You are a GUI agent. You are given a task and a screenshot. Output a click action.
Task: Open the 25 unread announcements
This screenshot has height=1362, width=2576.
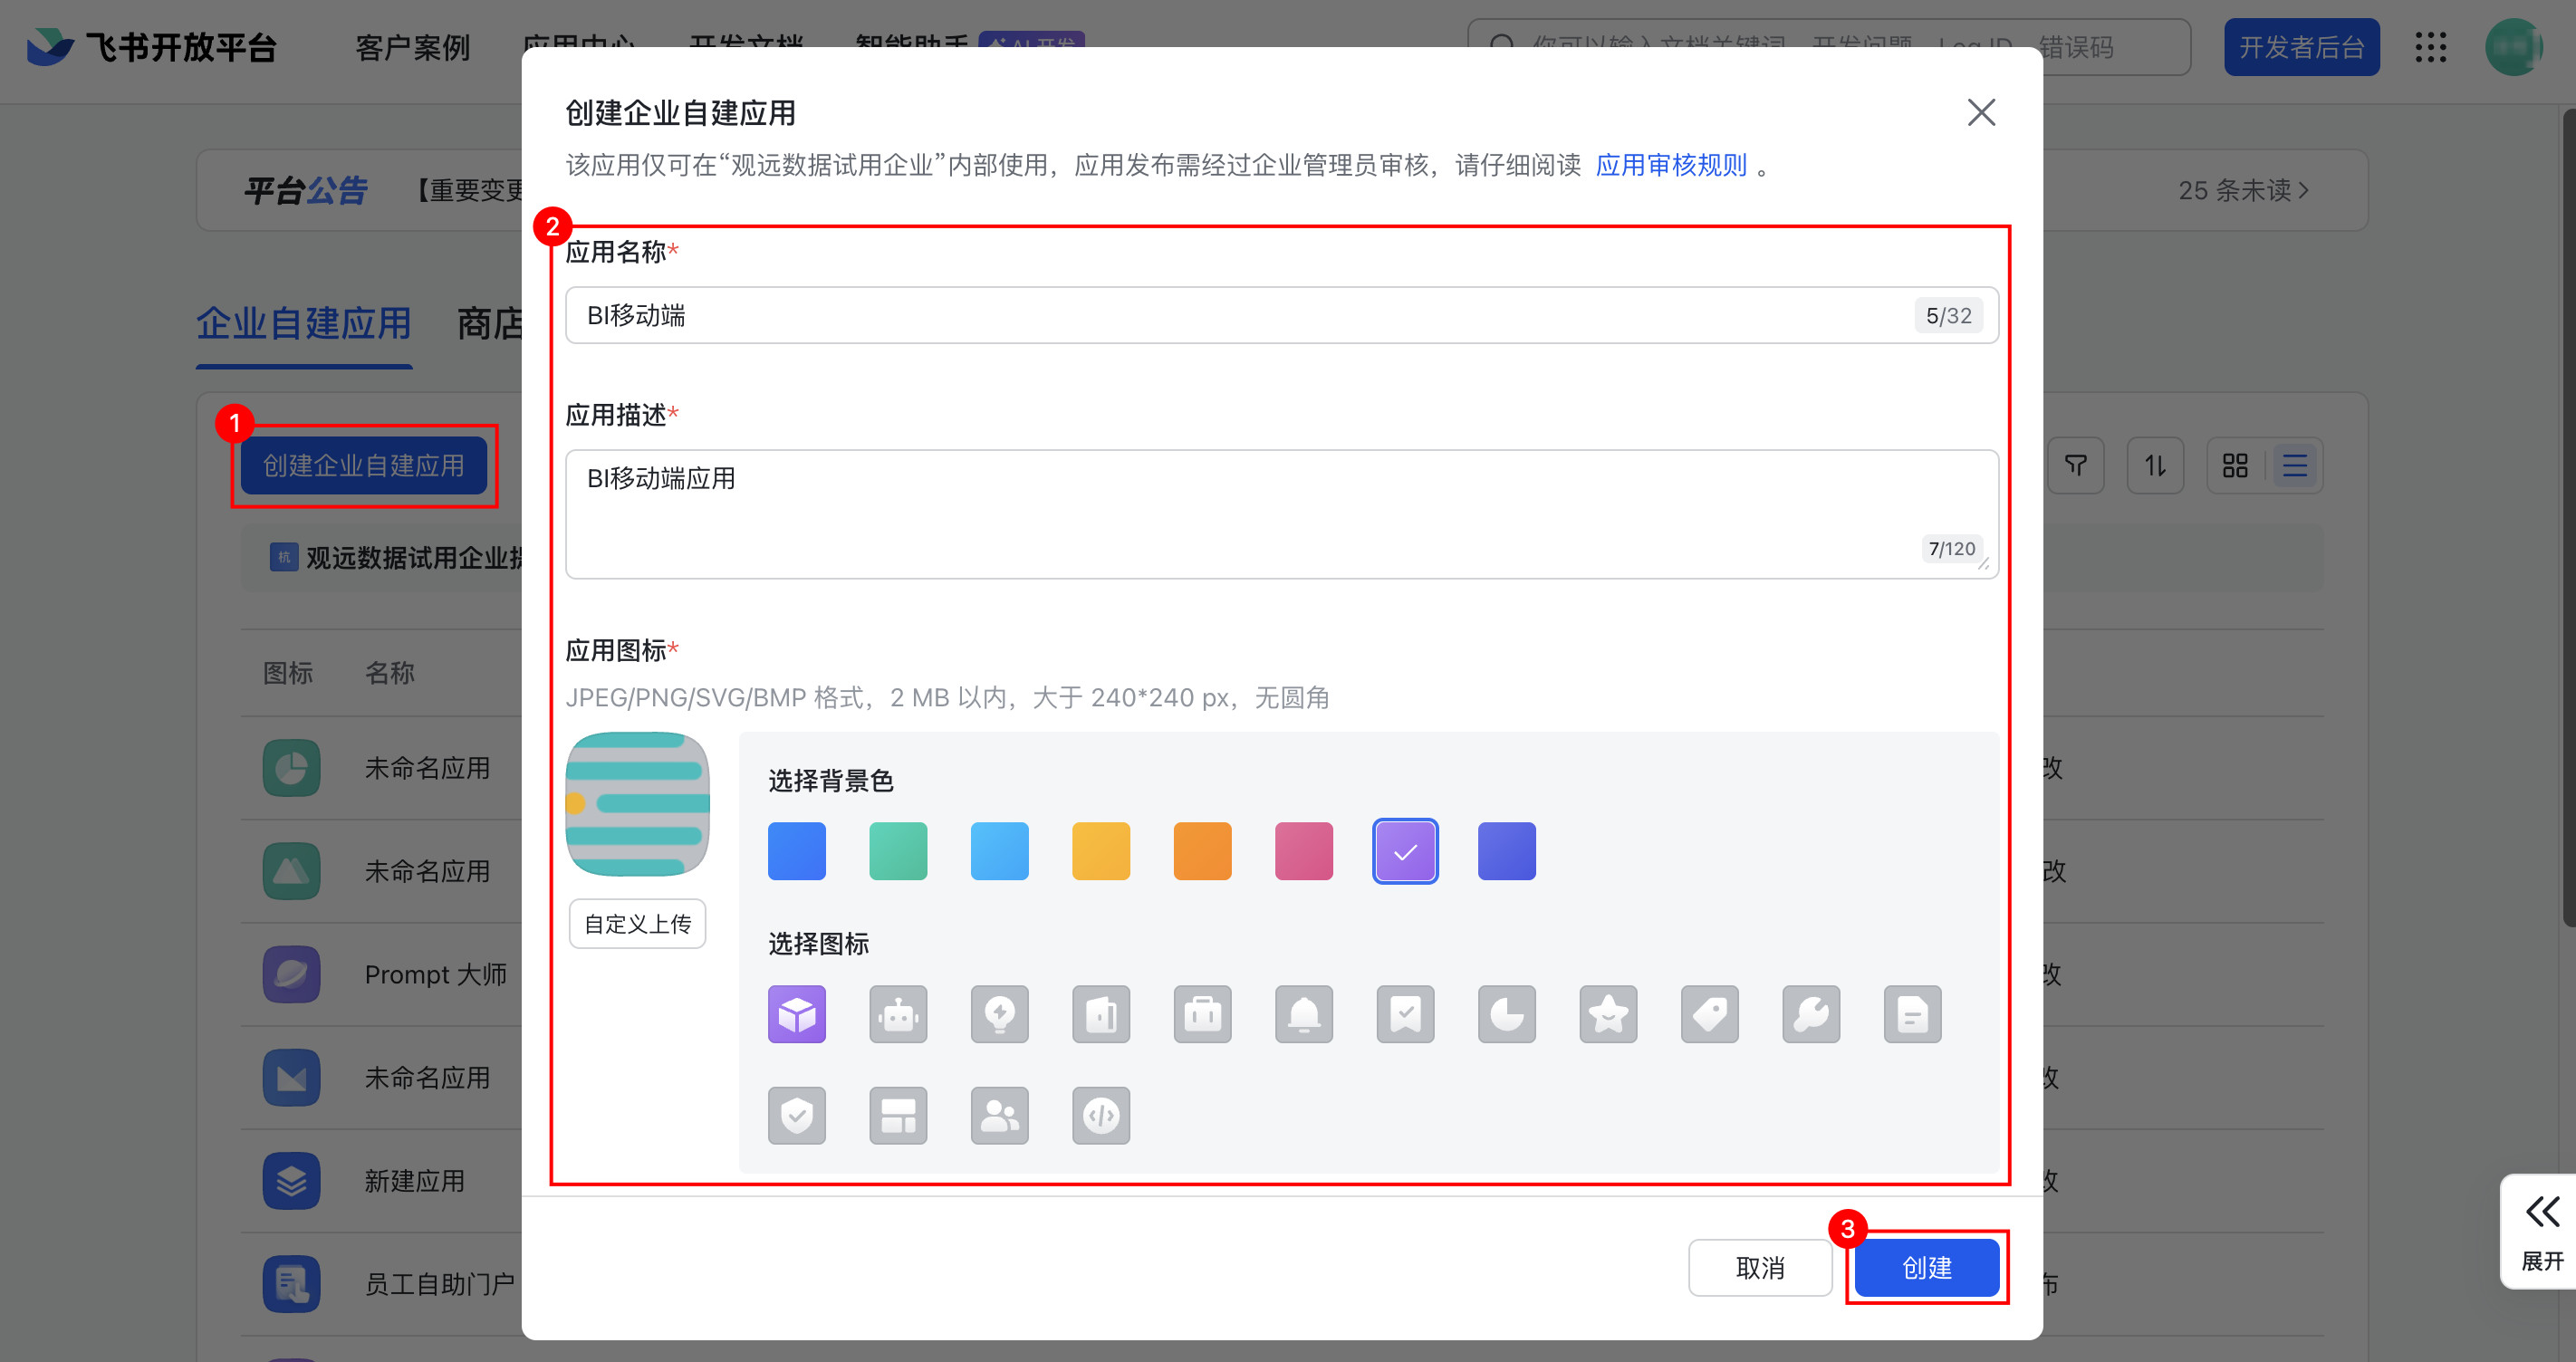tap(2243, 190)
